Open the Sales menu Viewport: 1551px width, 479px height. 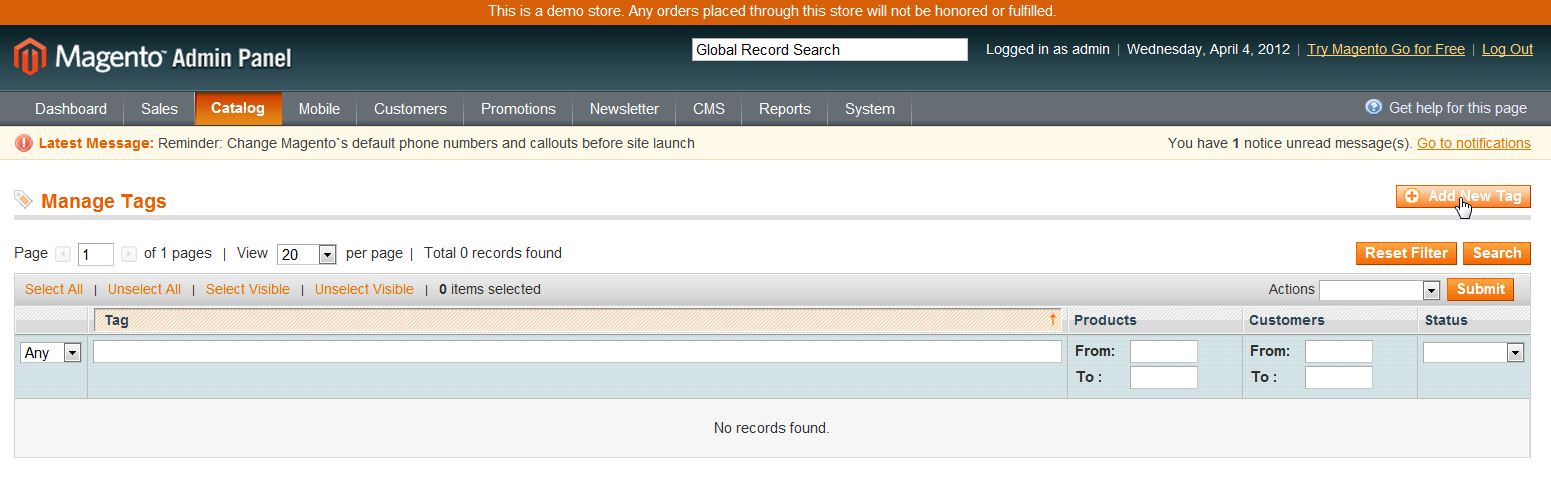click(x=159, y=109)
